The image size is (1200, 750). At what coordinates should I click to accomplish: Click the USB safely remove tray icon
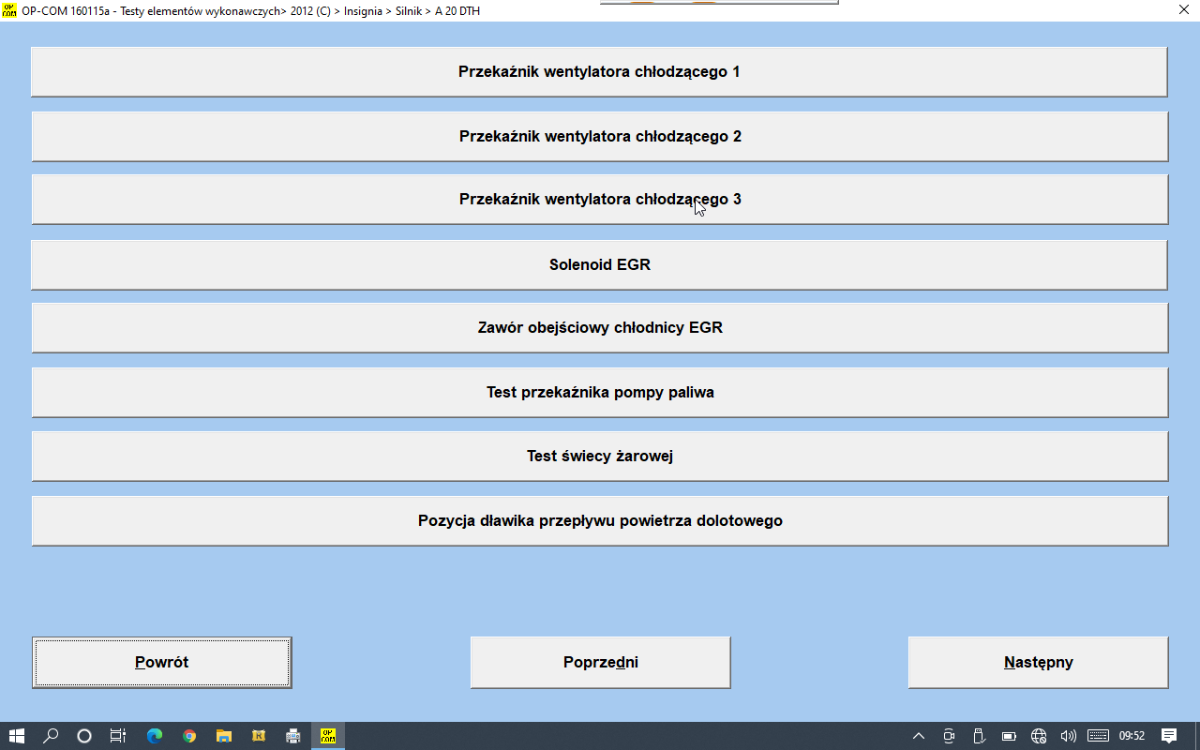point(979,736)
